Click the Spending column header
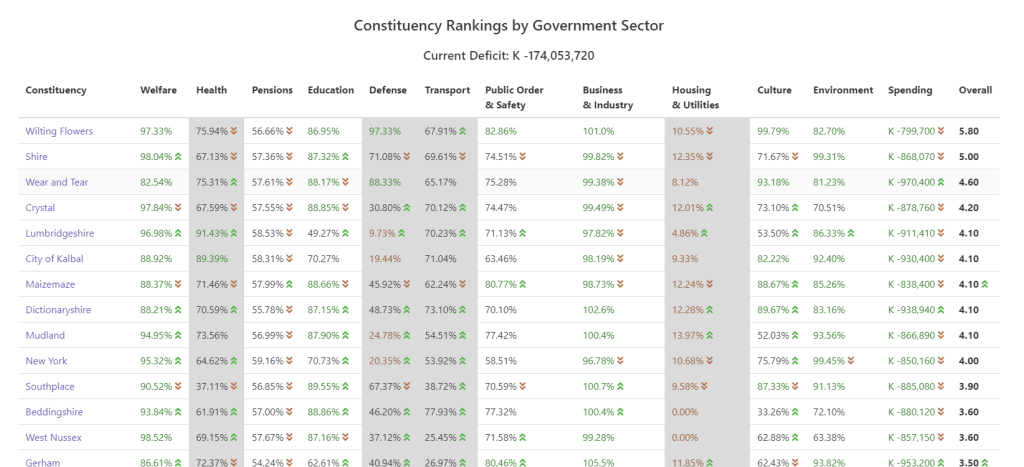Image resolution: width=1024 pixels, height=467 pixels. tap(910, 90)
